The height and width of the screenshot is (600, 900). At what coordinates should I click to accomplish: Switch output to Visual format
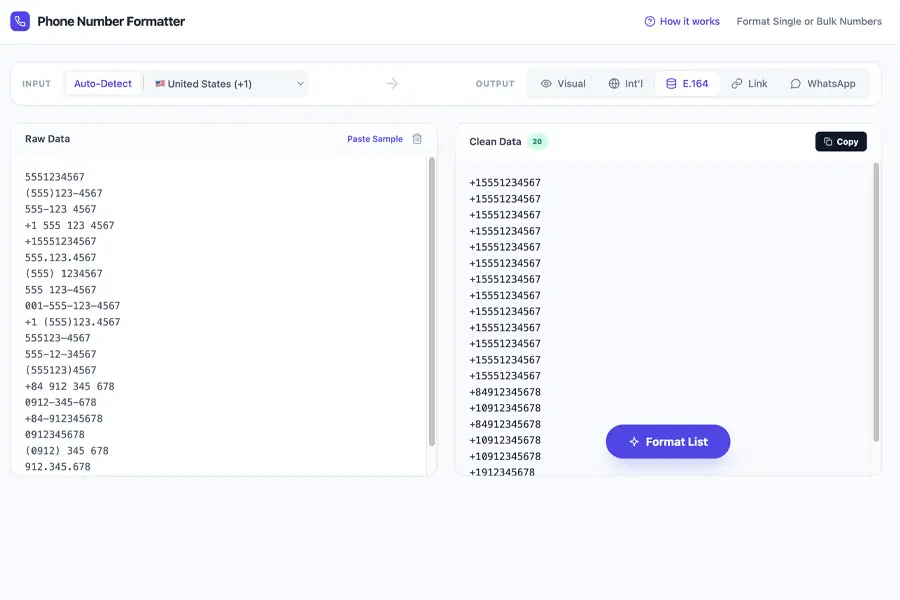(x=563, y=84)
